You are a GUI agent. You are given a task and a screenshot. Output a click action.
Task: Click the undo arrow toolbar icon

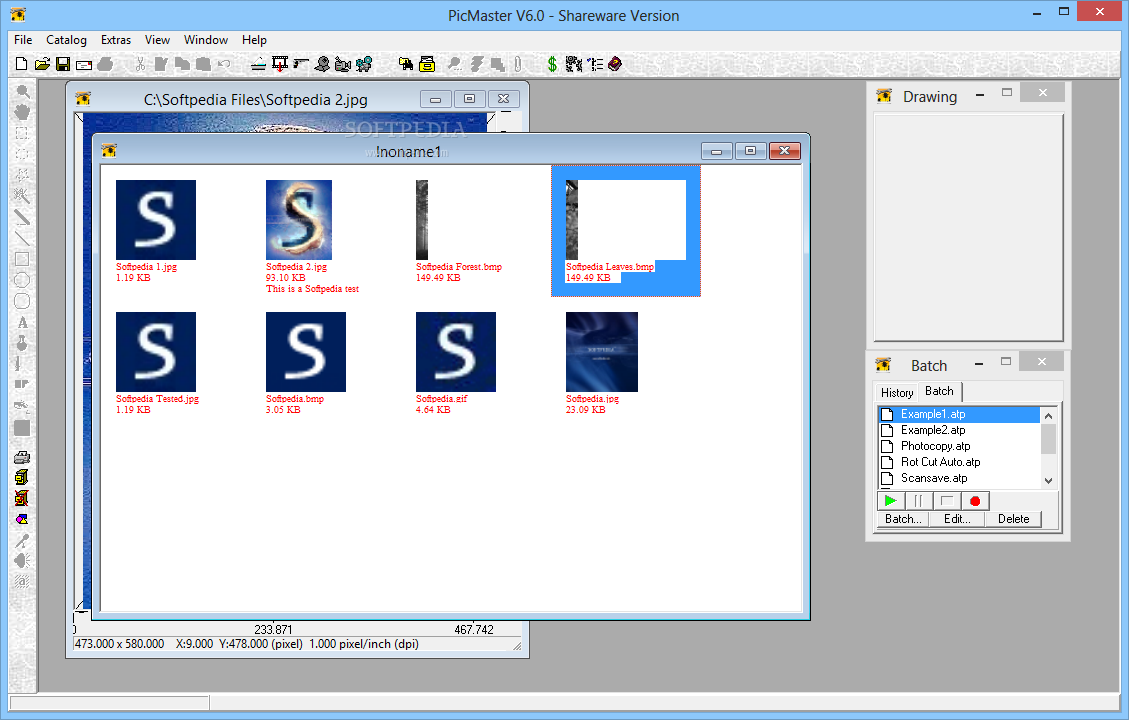point(225,64)
